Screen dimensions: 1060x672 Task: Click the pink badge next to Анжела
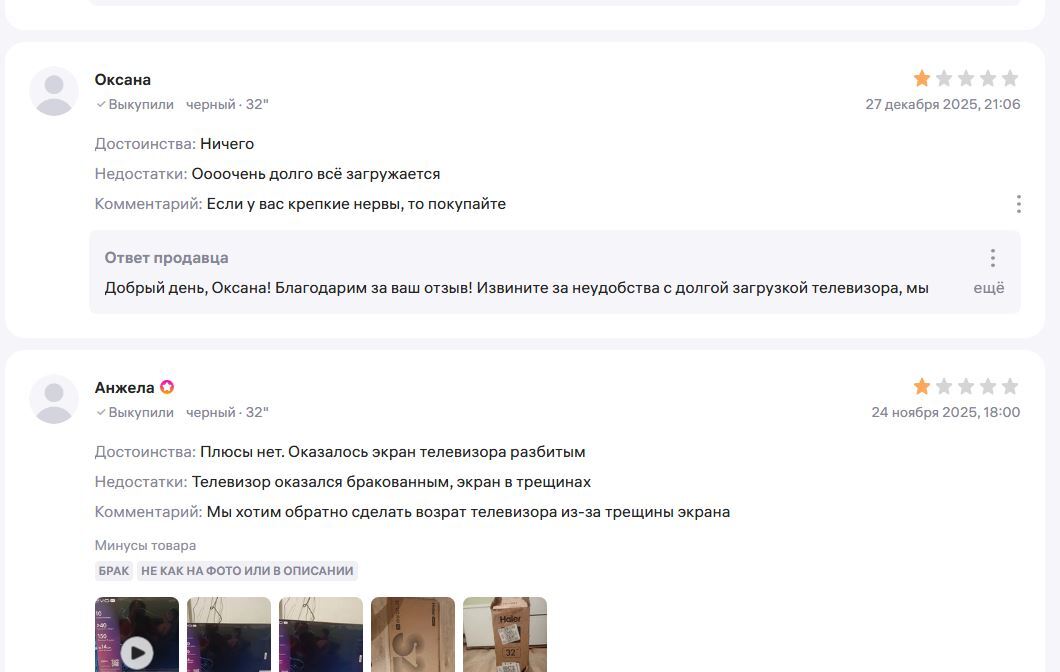point(167,387)
